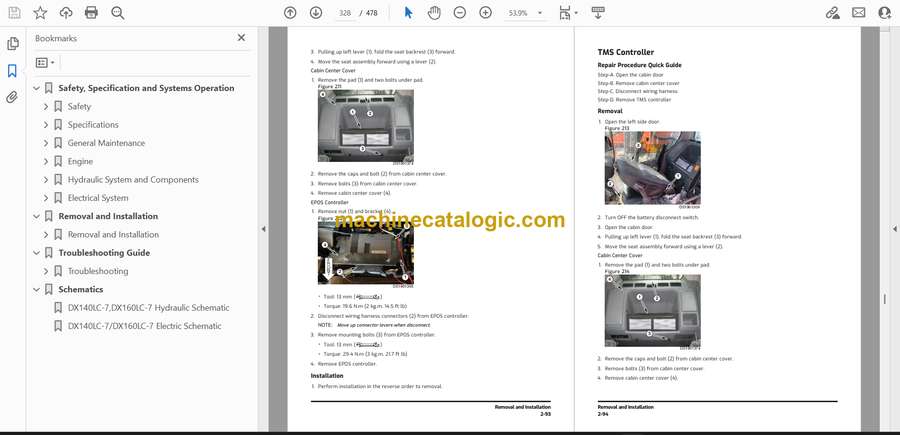Screen dimensions: 900x435
Task: Toggle the Page Thumbnails panel
Action: (x=13, y=44)
